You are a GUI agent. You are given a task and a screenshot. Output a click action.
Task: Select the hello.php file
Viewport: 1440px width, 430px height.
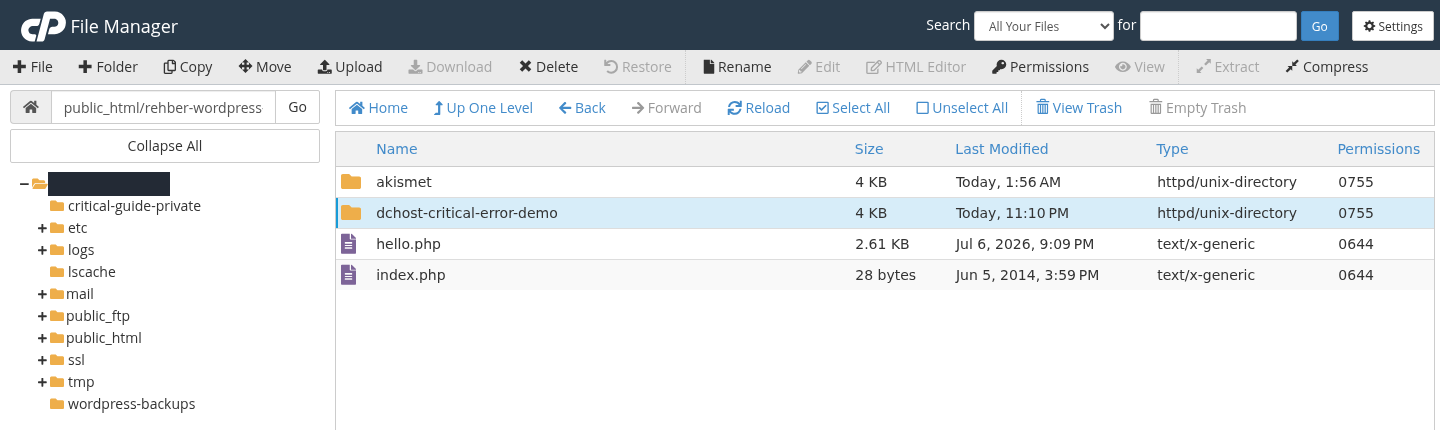(887, 244)
